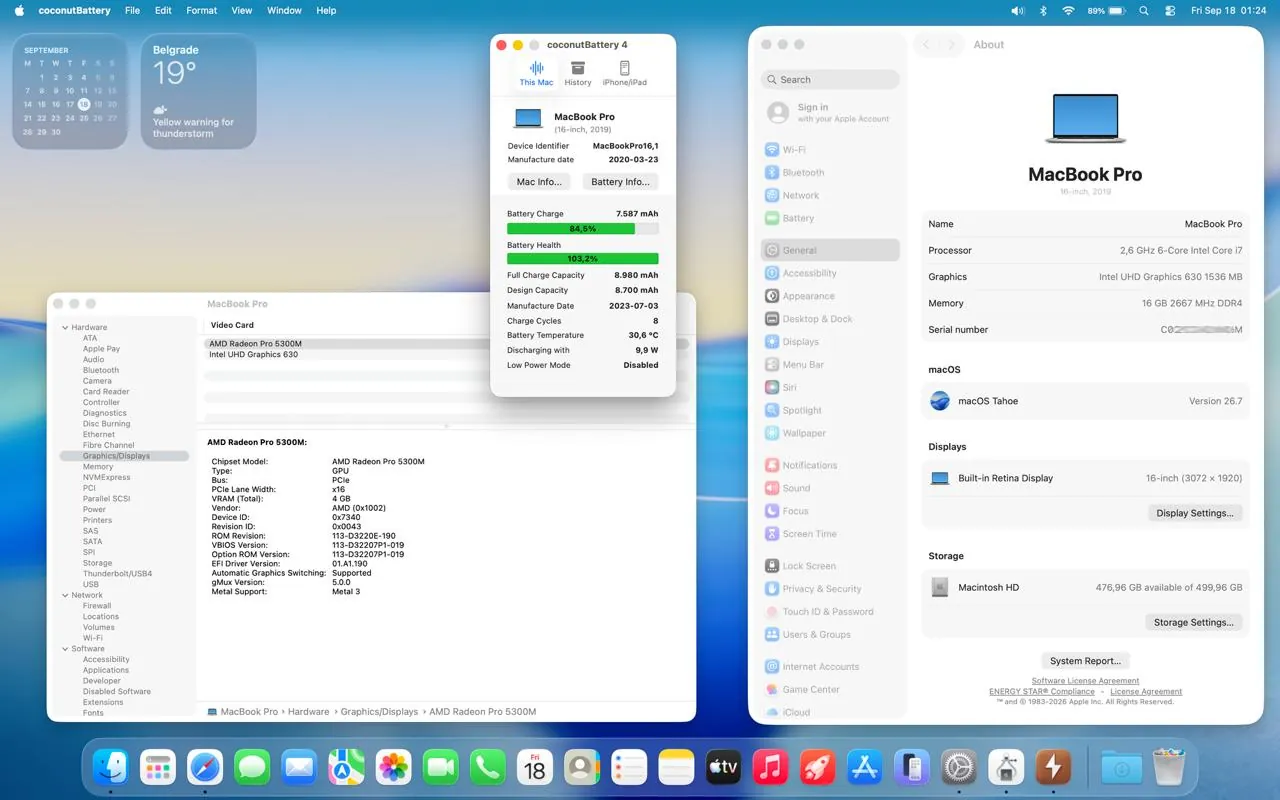Click the Wi-Fi icon in the Settings sidebar
The height and width of the screenshot is (800, 1280).
(x=772, y=150)
